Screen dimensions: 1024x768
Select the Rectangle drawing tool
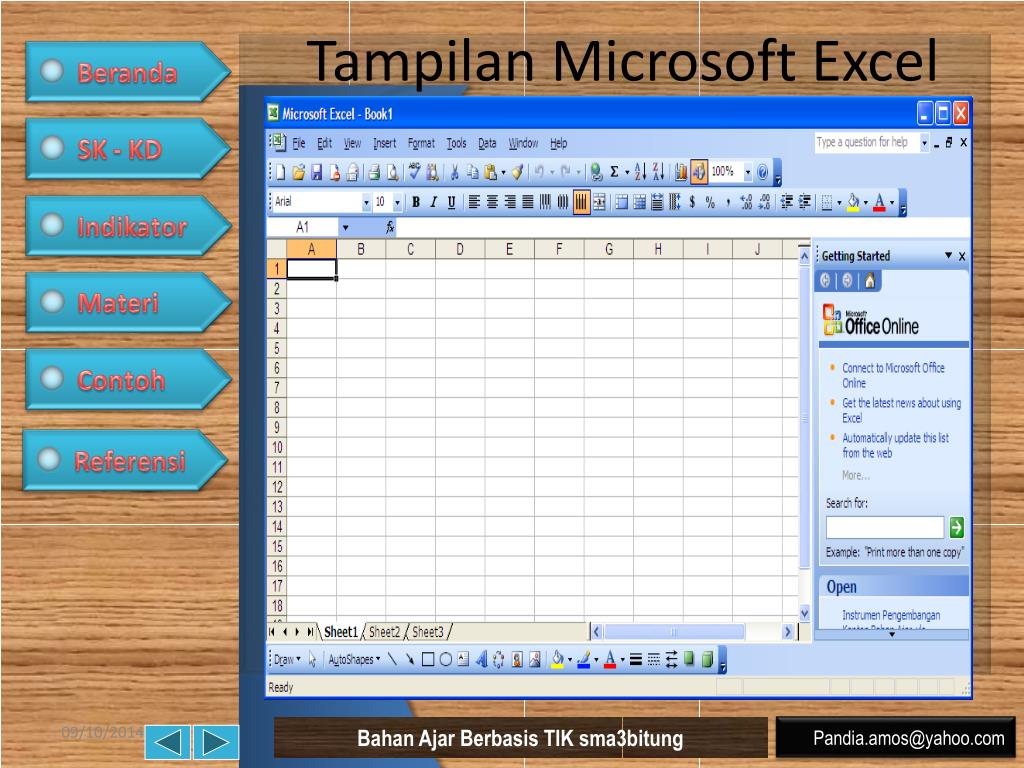coord(428,660)
